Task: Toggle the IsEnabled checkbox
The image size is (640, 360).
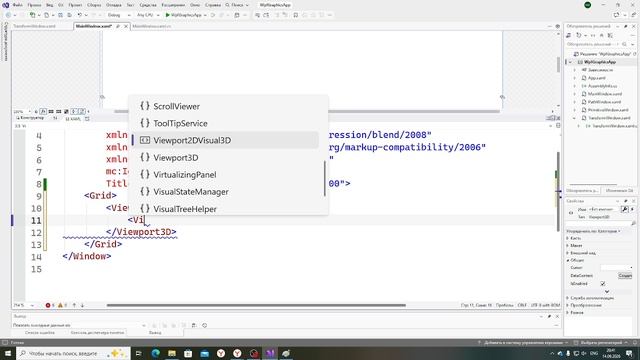Action: click(x=602, y=284)
